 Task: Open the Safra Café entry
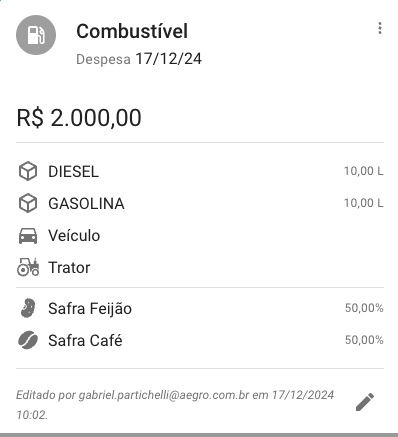(200, 340)
